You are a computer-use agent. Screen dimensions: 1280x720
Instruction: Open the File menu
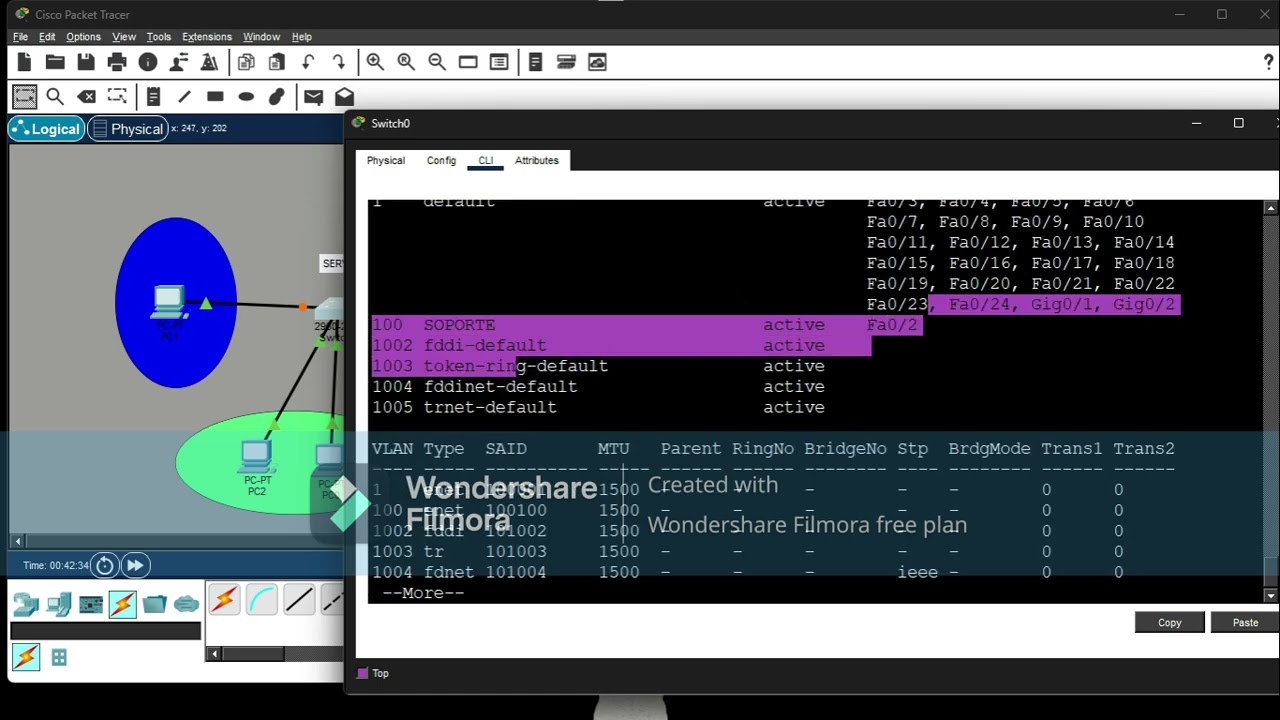point(20,37)
